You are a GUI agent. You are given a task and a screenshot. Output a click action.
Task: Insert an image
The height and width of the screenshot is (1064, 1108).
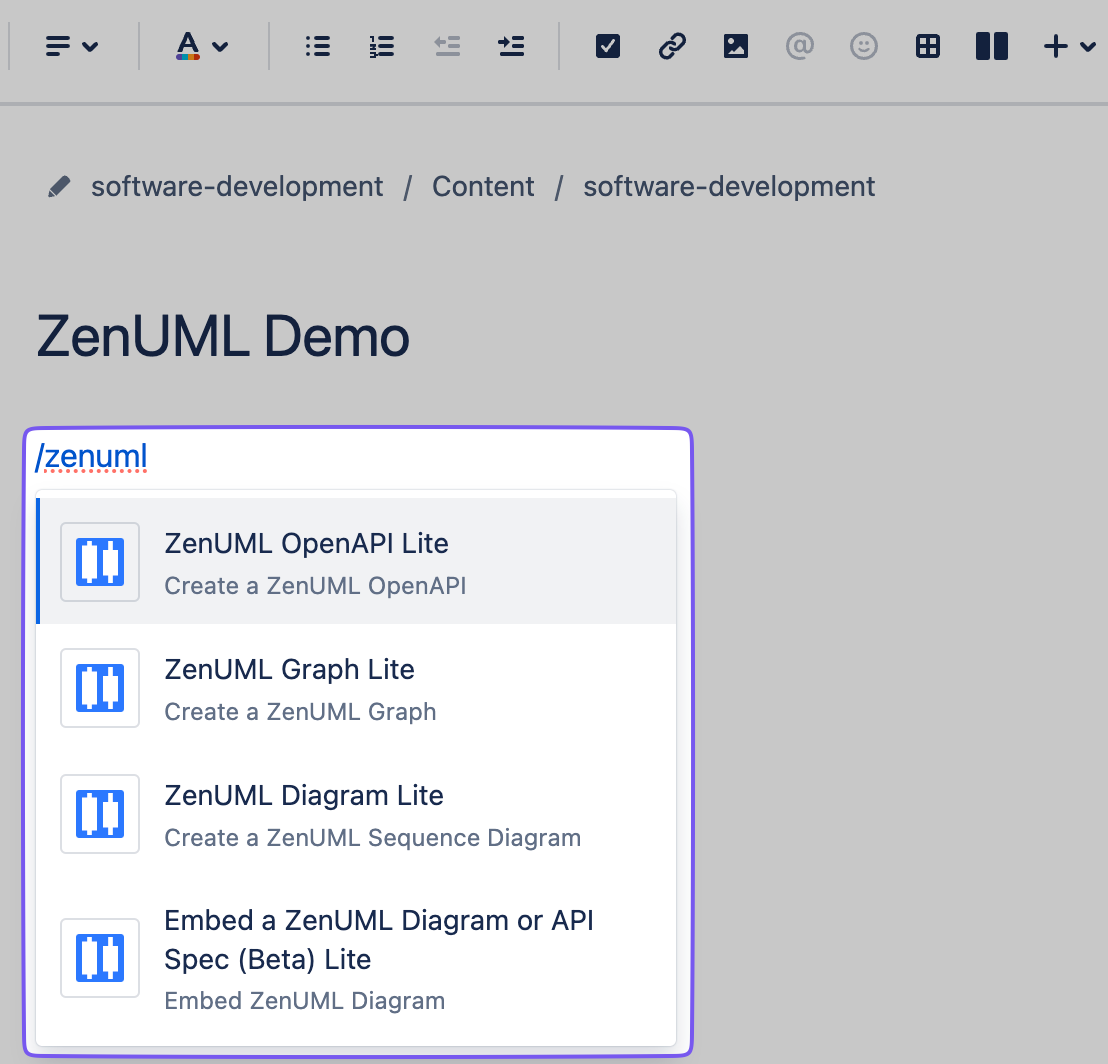tap(735, 46)
